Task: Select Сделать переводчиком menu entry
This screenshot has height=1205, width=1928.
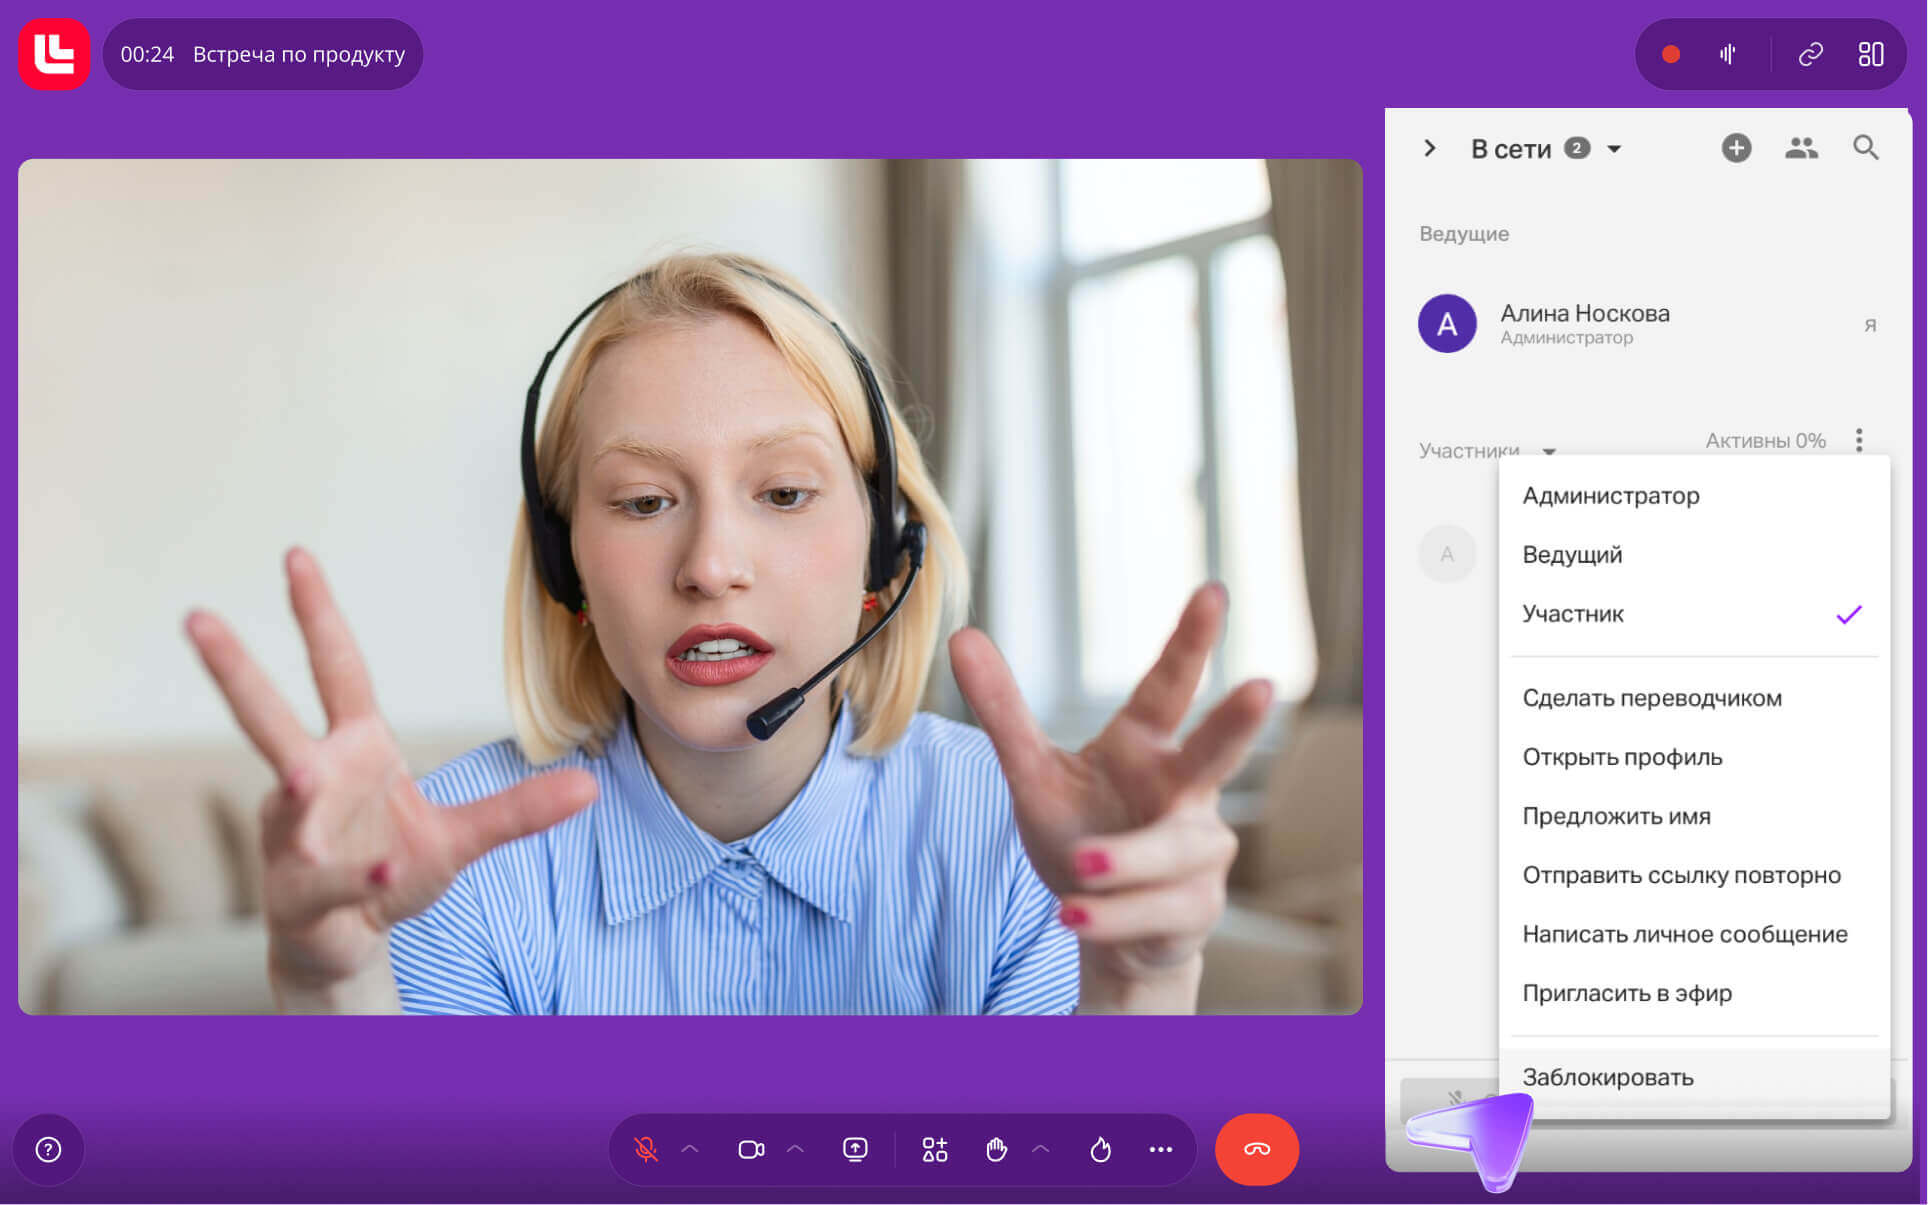Action: pyautogui.click(x=1651, y=698)
